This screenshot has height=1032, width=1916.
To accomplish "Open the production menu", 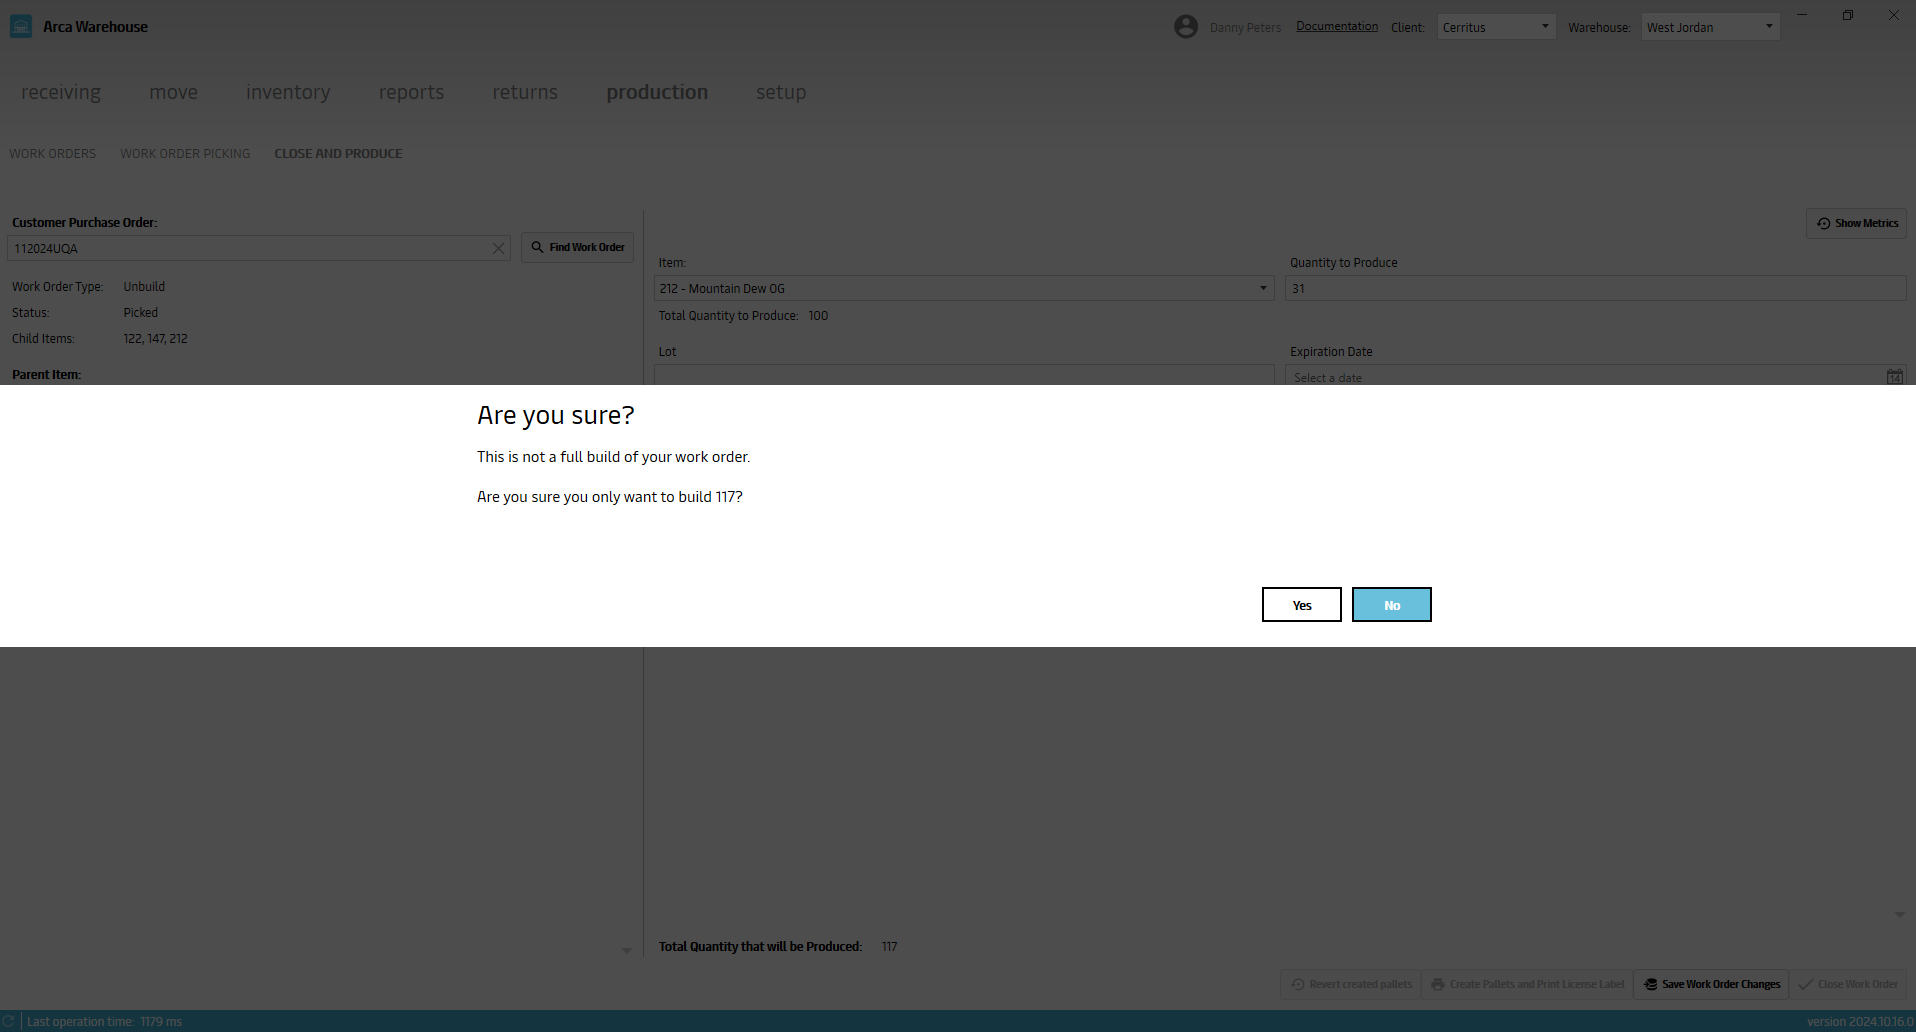I will tap(657, 92).
